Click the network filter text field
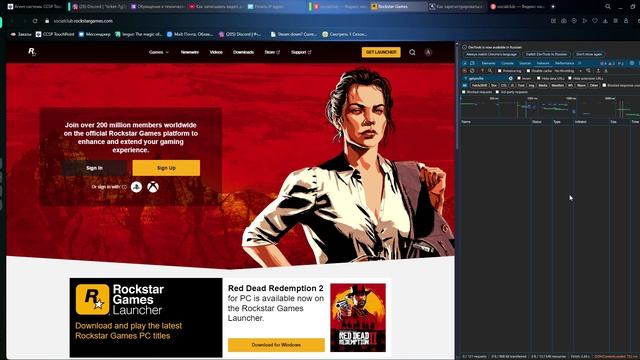Image resolution: width=640 pixels, height=360 pixels. [x=488, y=78]
